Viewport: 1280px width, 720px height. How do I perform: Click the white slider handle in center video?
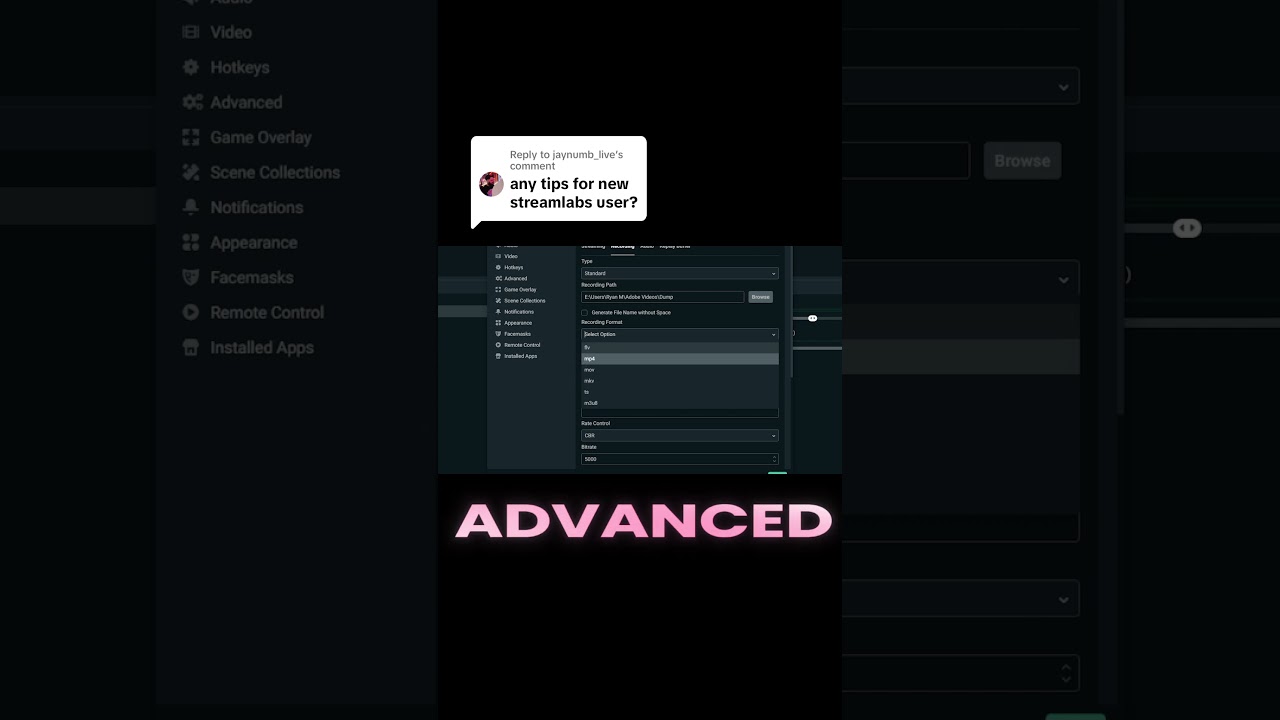click(812, 318)
